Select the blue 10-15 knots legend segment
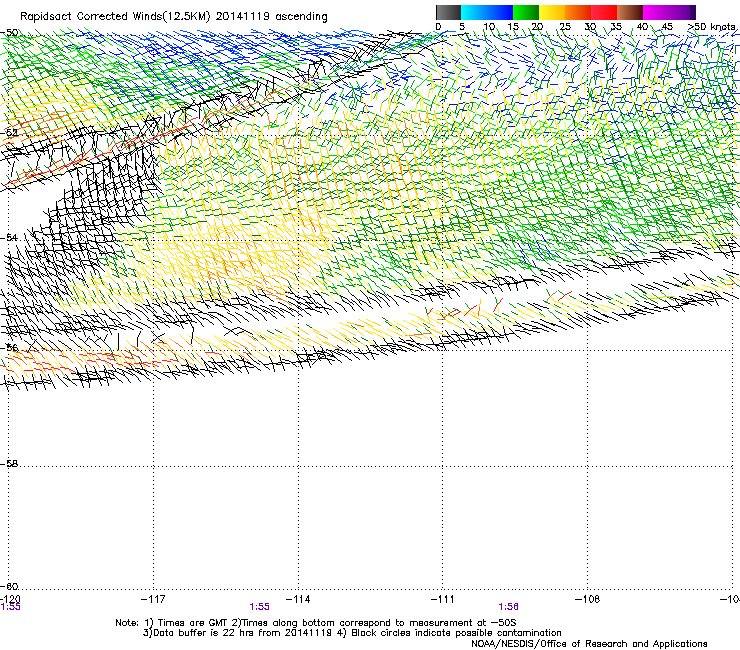The width and height of the screenshot is (740, 650). [x=500, y=12]
